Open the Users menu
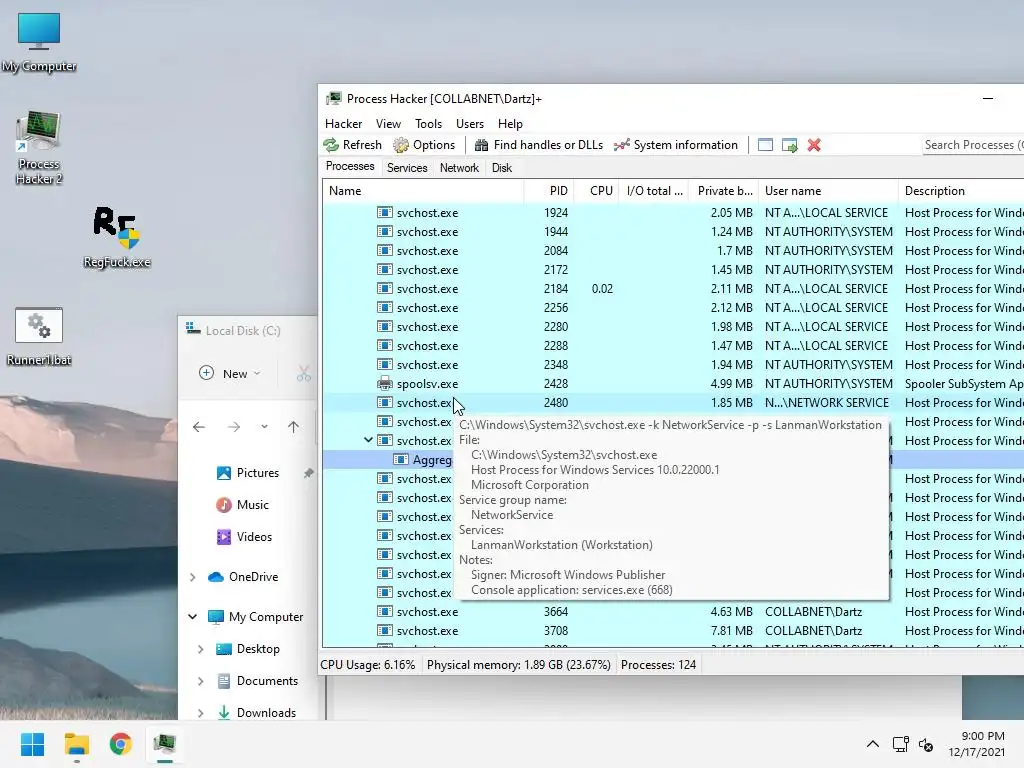The image size is (1024, 768). pyautogui.click(x=470, y=123)
